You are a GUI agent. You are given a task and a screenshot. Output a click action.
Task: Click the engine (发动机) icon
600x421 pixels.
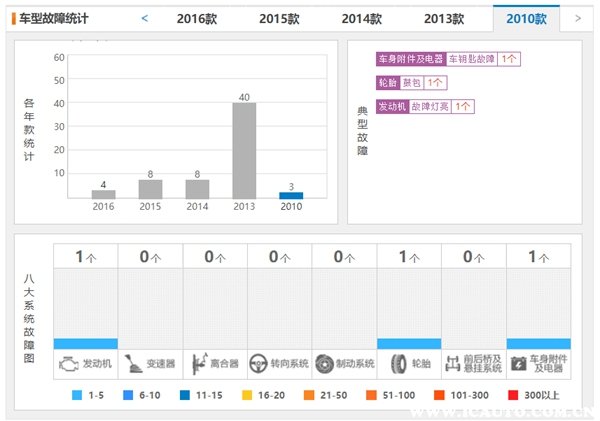[x=69, y=364]
